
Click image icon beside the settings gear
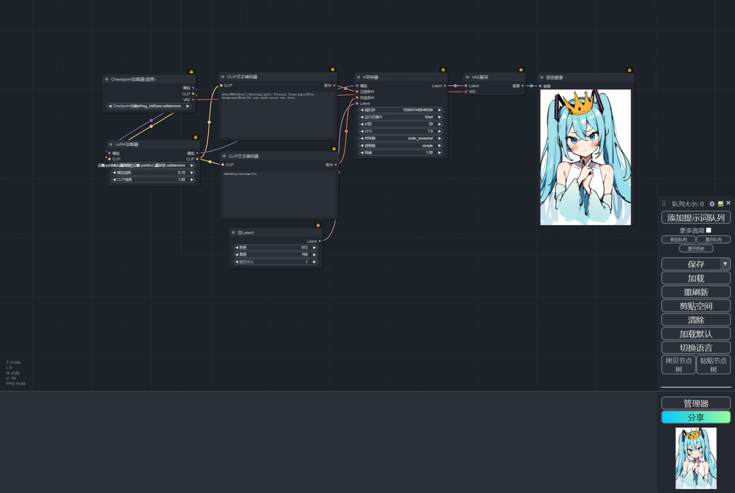coord(720,204)
